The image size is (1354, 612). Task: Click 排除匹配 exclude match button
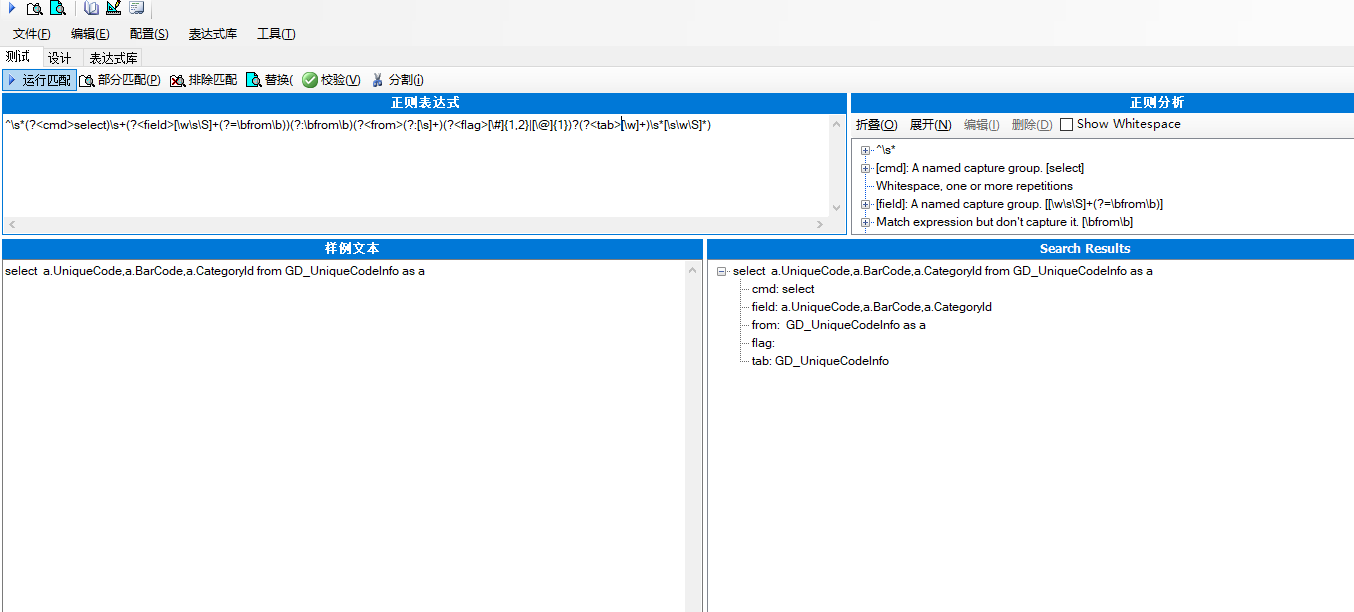click(204, 80)
